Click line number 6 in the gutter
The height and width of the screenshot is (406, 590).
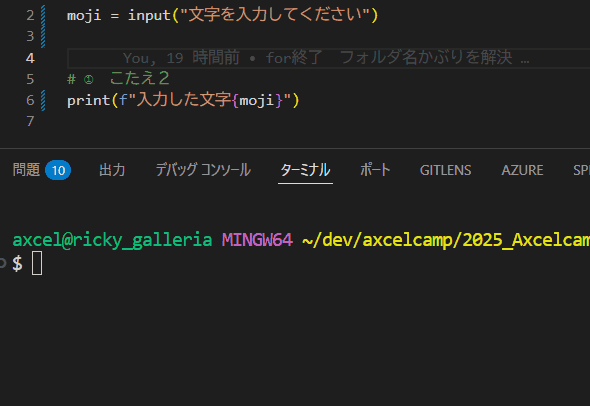click(30, 100)
